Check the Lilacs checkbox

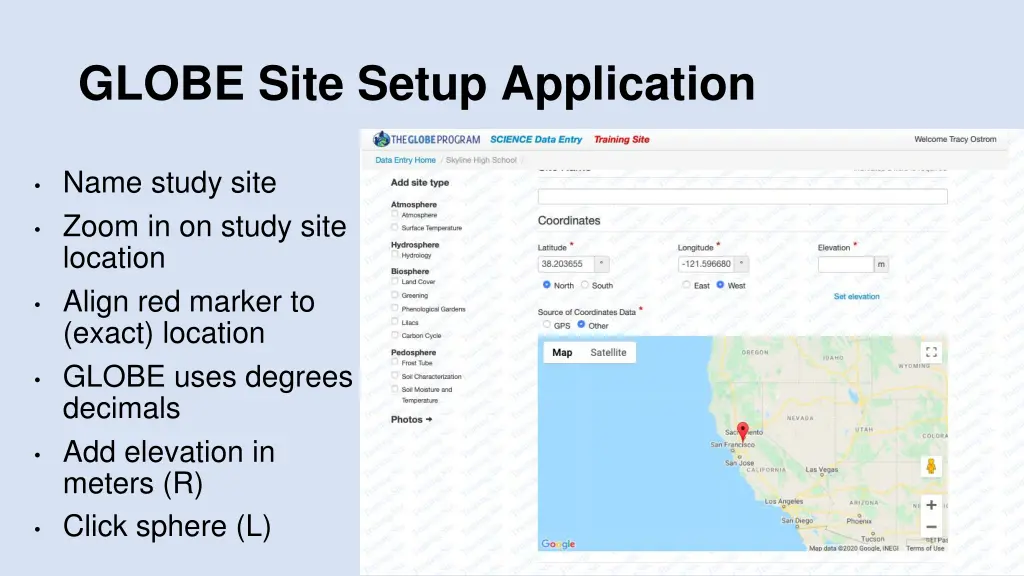pos(394,321)
